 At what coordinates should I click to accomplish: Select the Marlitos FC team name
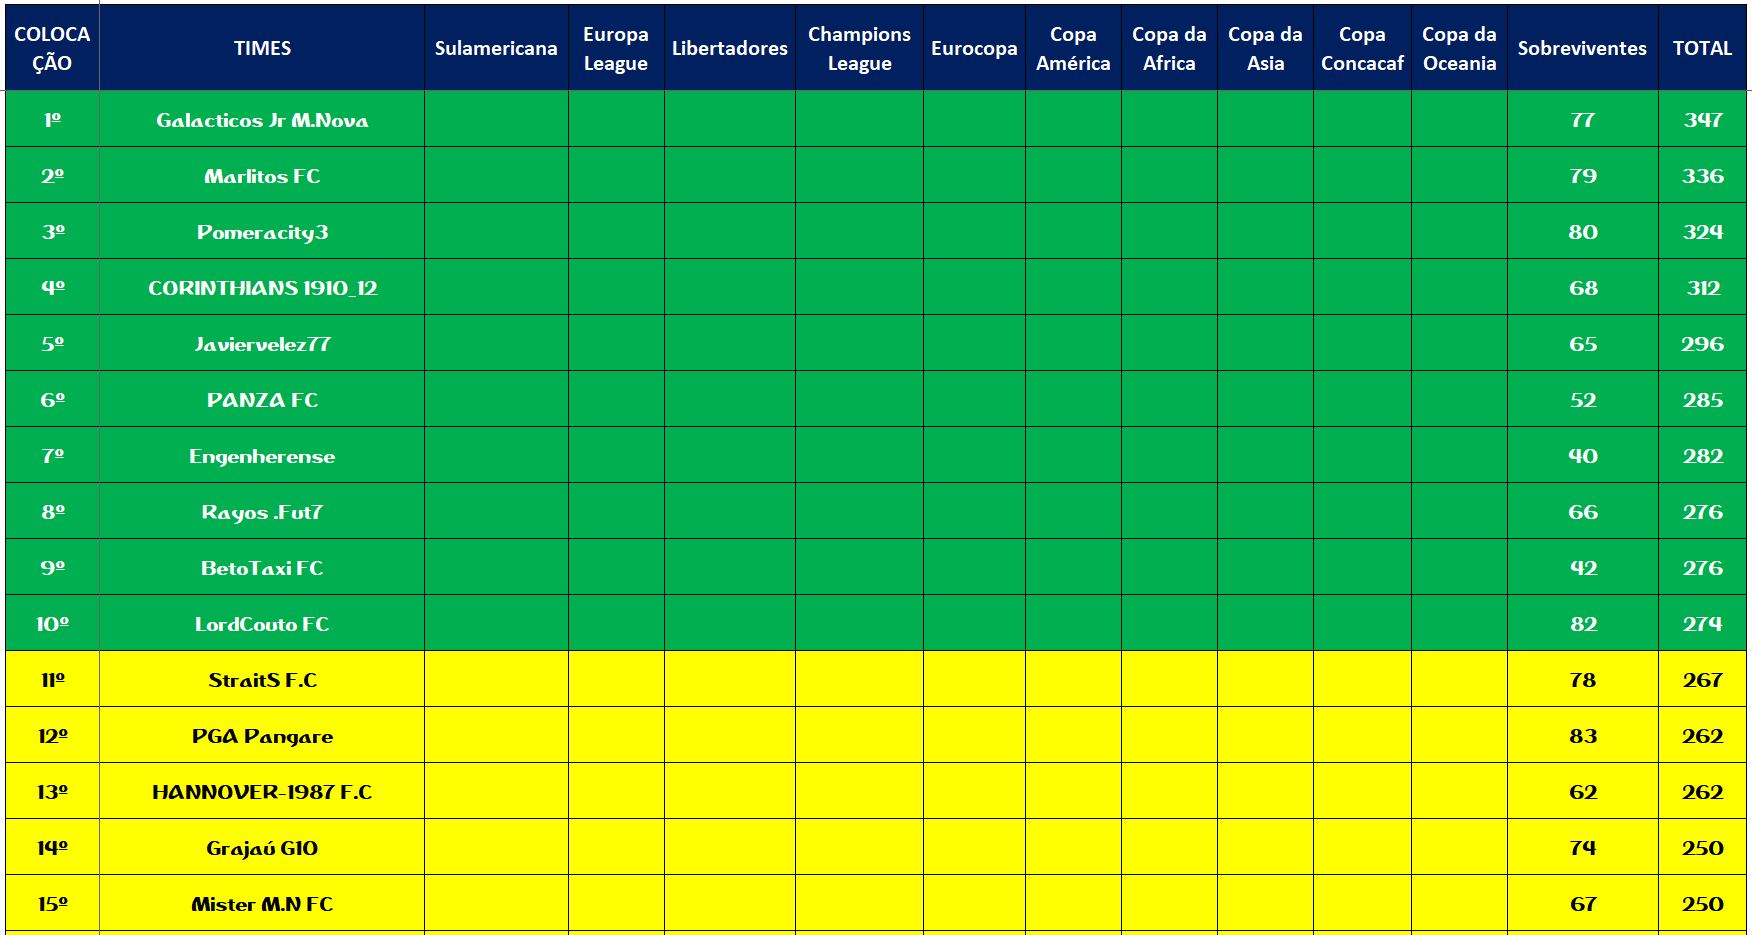[x=262, y=176]
